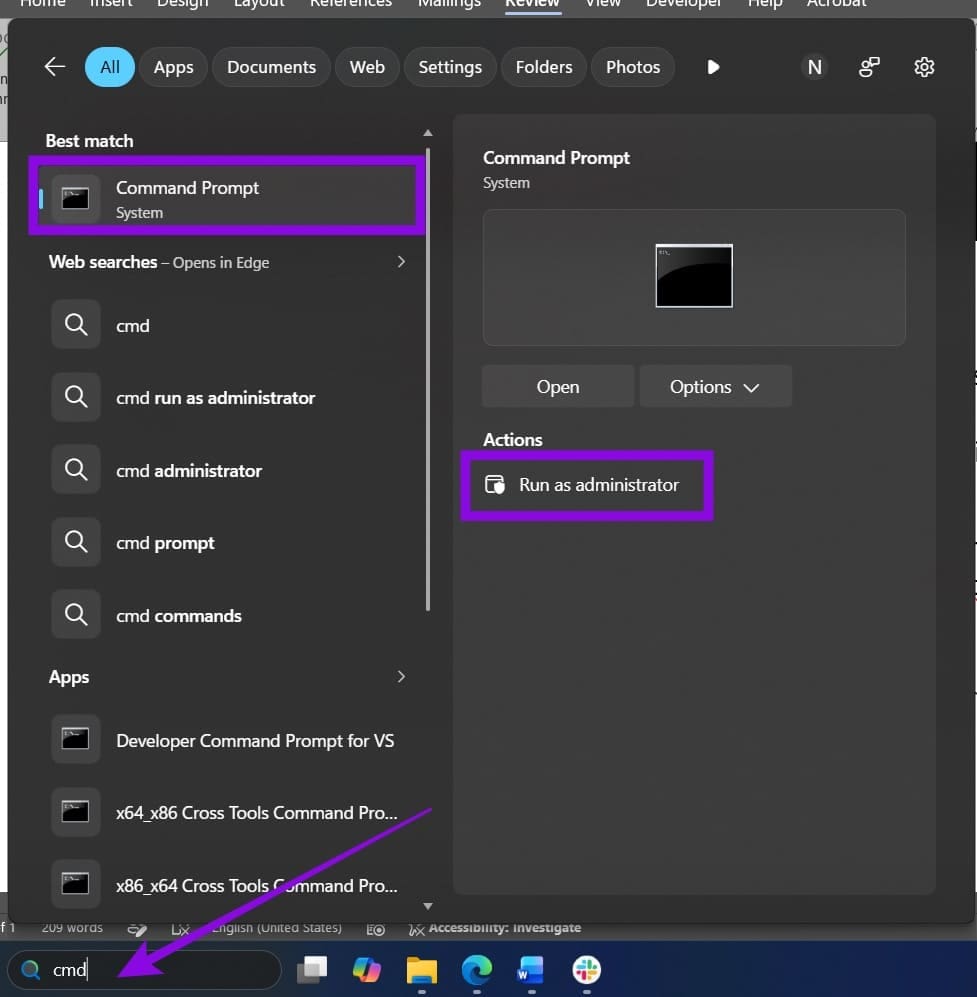Viewport: 977px width, 997px height.
Task: Open Copilot from the taskbar
Action: coord(367,970)
